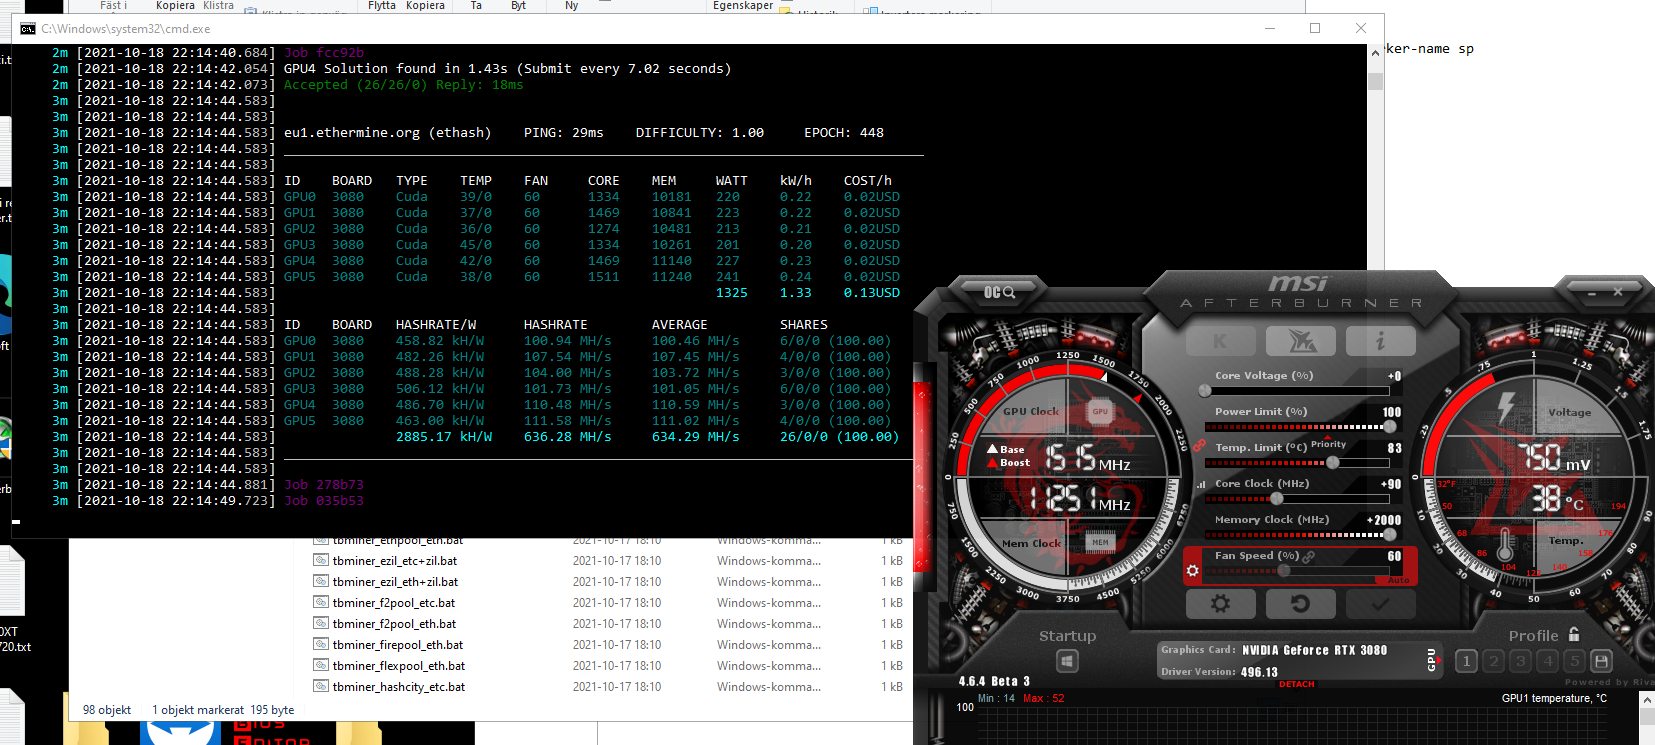Image resolution: width=1655 pixels, height=745 pixels.
Task: Close the cmd.exe window
Action: click(x=1361, y=28)
